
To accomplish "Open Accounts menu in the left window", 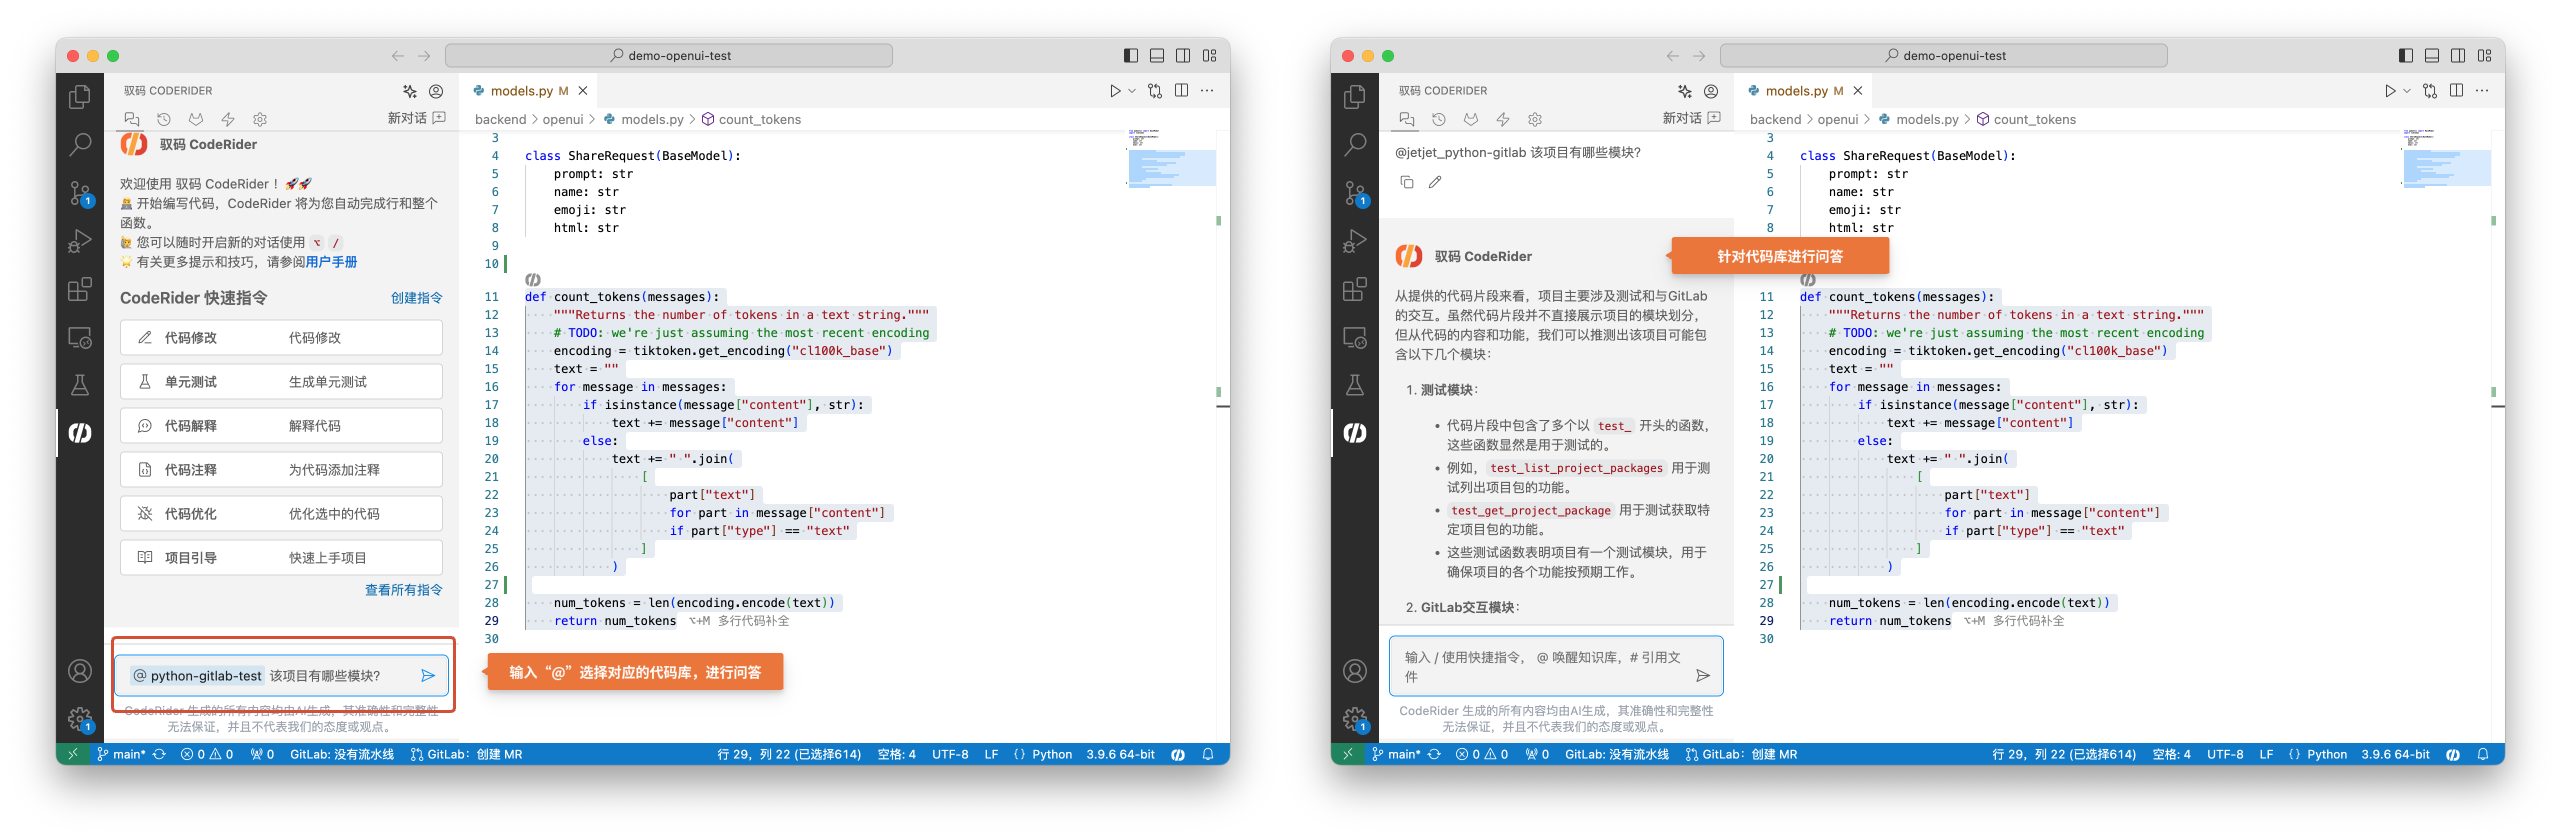I will click(80, 671).
